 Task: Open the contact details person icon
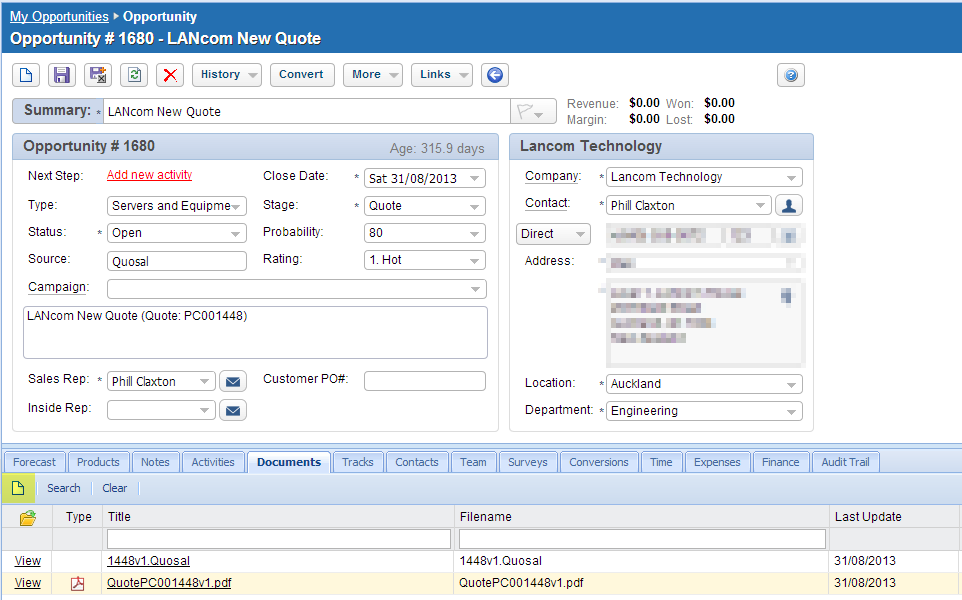point(789,205)
